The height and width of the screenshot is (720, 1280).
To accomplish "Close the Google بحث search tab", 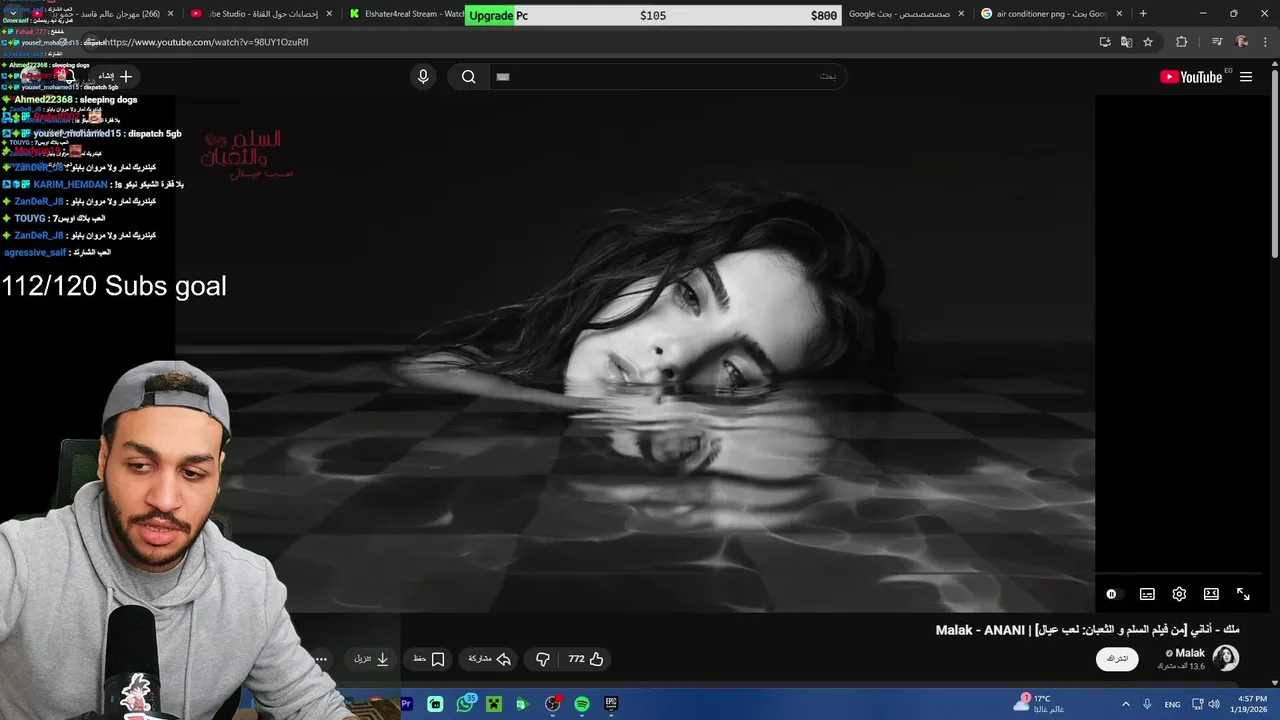I will 961,14.
